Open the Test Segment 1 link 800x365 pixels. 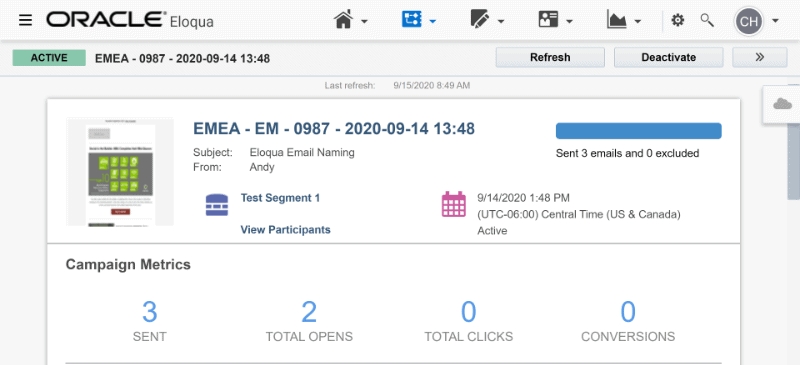[280, 198]
